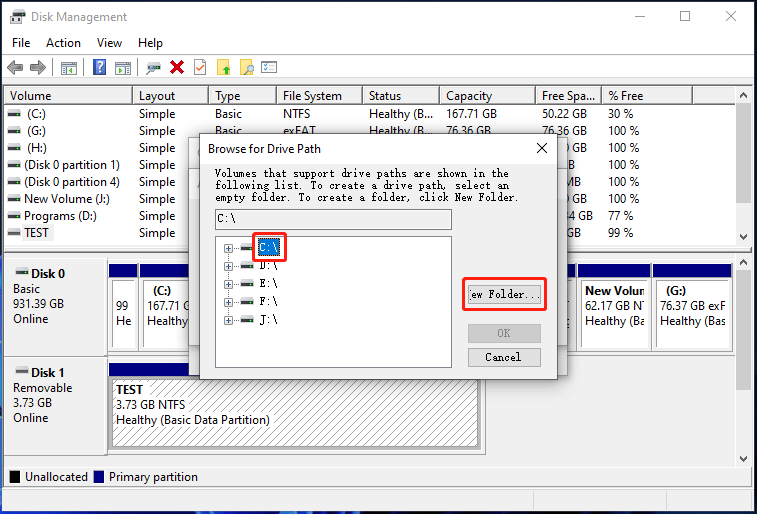This screenshot has height=514, width=757.
Task: Click the New Folder button
Action: pyautogui.click(x=504, y=294)
